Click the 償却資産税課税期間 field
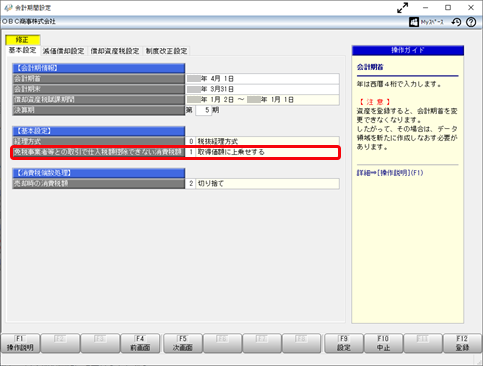The width and height of the screenshot is (483, 366). point(262,100)
